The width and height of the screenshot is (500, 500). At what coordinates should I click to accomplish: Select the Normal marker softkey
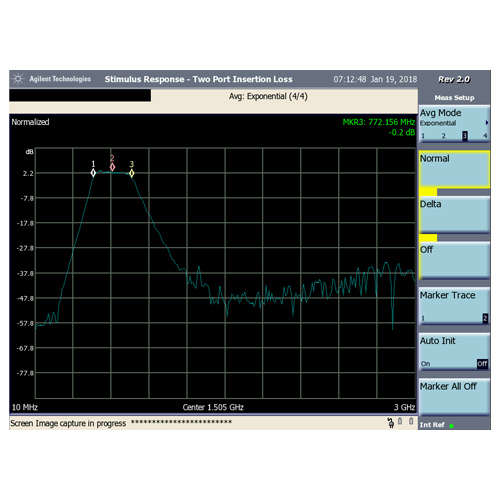point(454,169)
